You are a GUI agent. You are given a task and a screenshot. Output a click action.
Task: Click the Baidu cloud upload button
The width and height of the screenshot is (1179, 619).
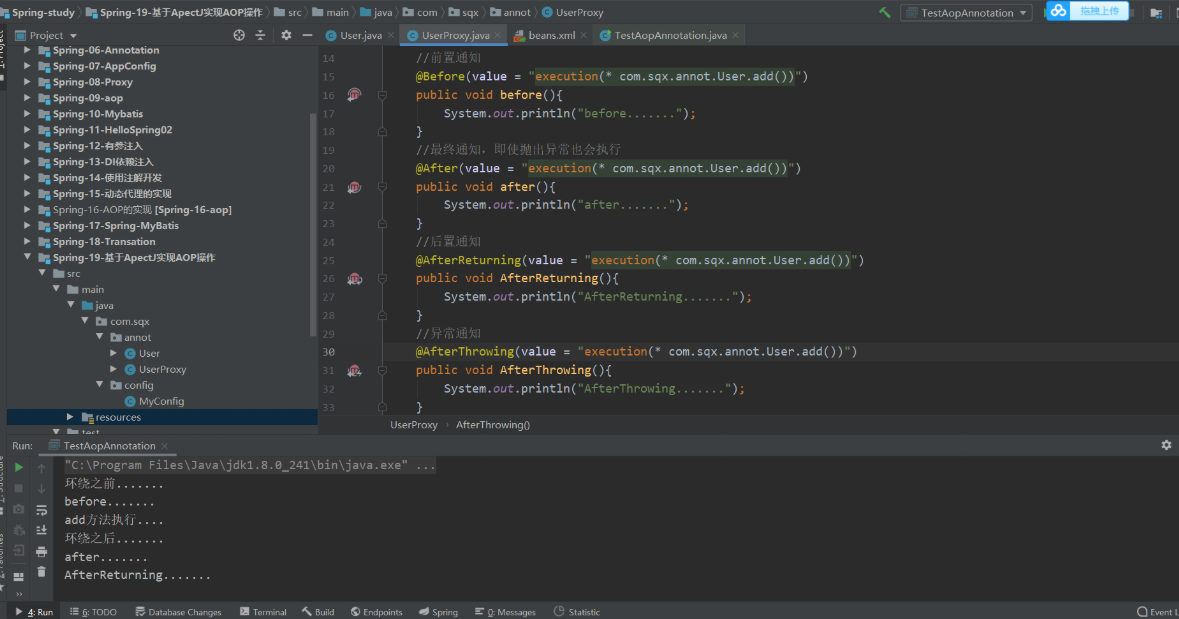[1087, 11]
